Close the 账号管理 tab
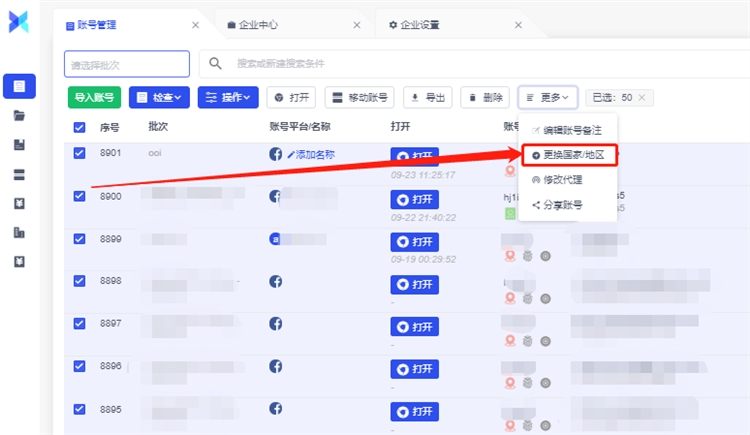Screen dimensions: 750x435 (x=195, y=25)
